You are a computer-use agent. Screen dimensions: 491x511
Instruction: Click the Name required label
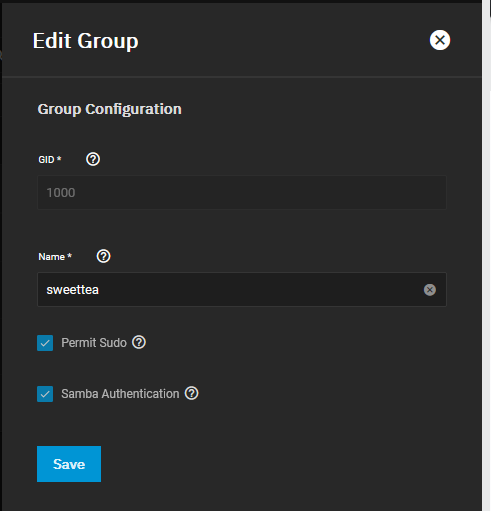[x=55, y=256]
